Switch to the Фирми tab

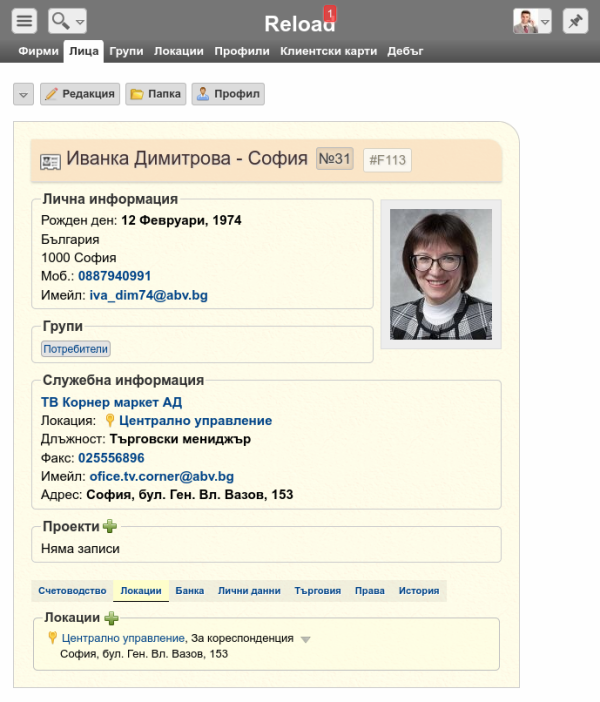(x=39, y=51)
